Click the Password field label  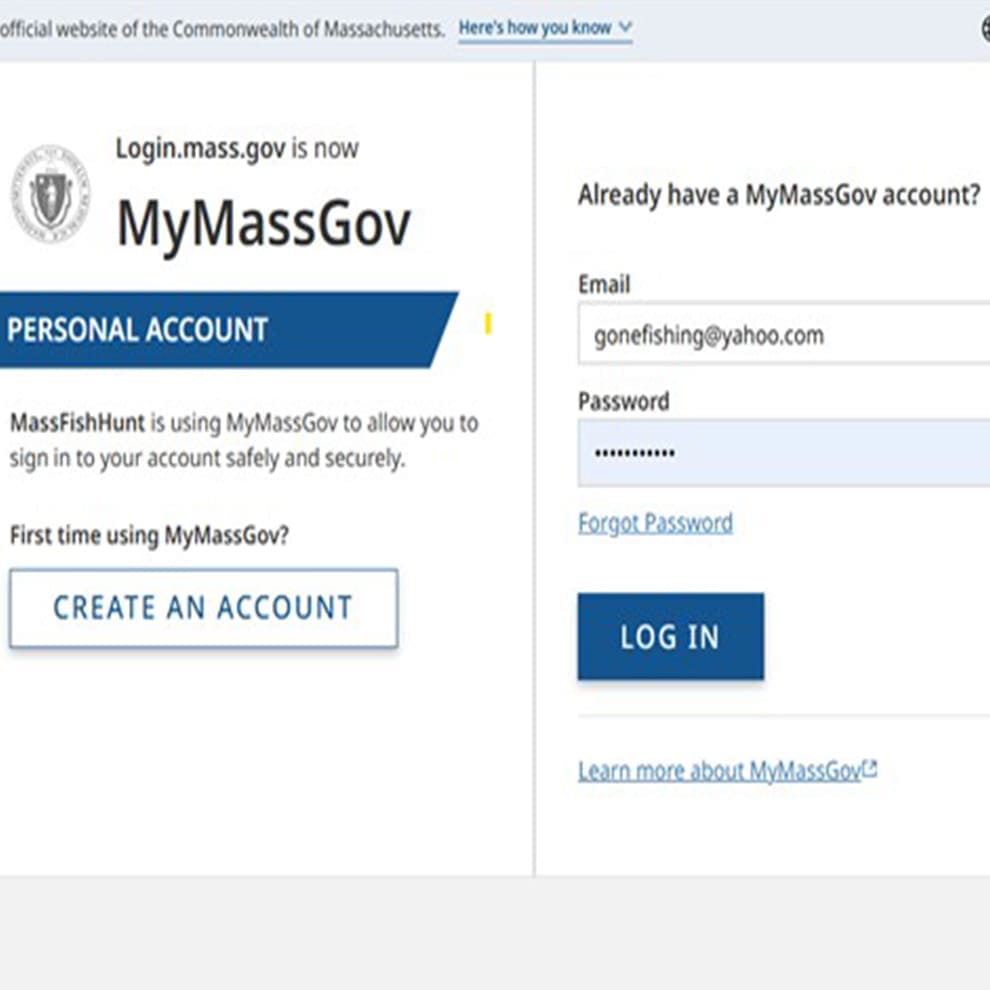(624, 402)
